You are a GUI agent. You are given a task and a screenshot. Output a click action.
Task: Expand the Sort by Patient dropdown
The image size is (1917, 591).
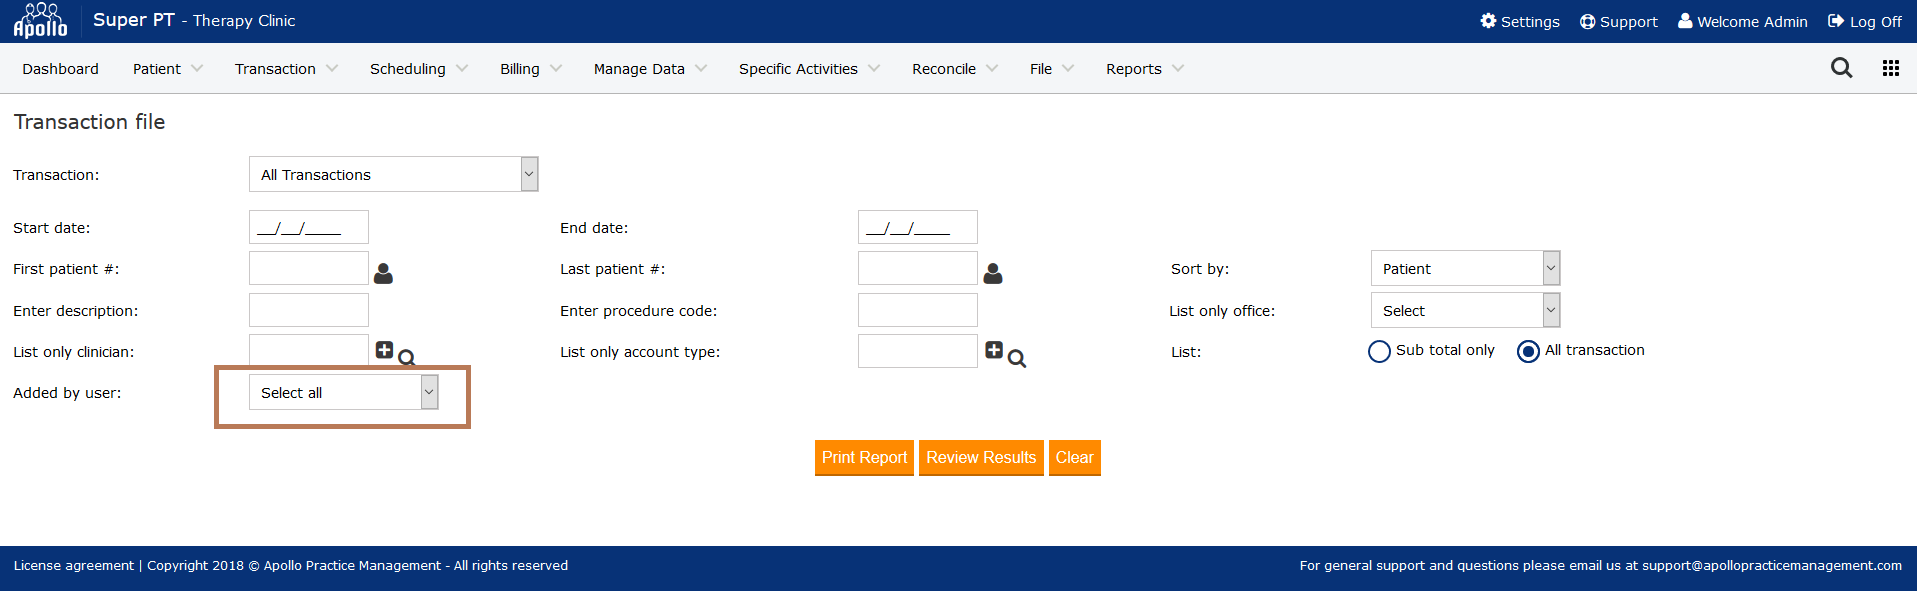pos(1464,268)
